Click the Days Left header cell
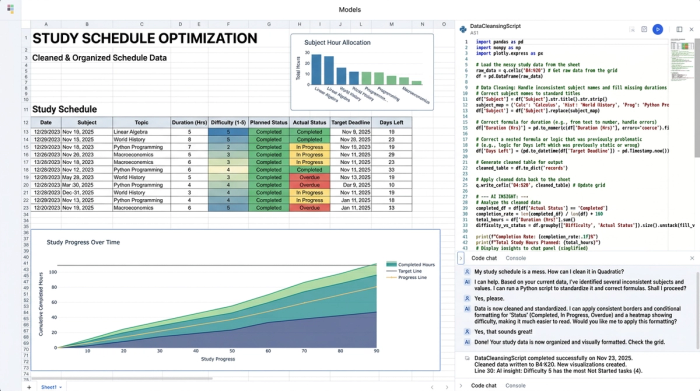The height and width of the screenshot is (391, 700). click(392, 122)
